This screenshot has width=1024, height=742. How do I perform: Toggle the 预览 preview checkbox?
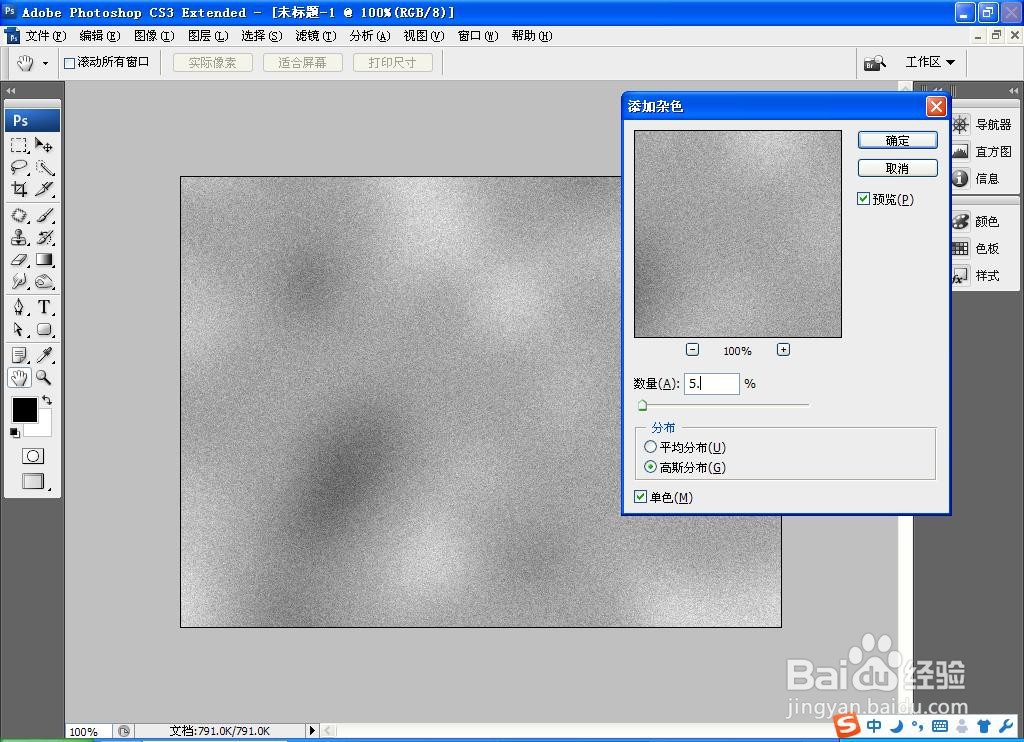[863, 199]
